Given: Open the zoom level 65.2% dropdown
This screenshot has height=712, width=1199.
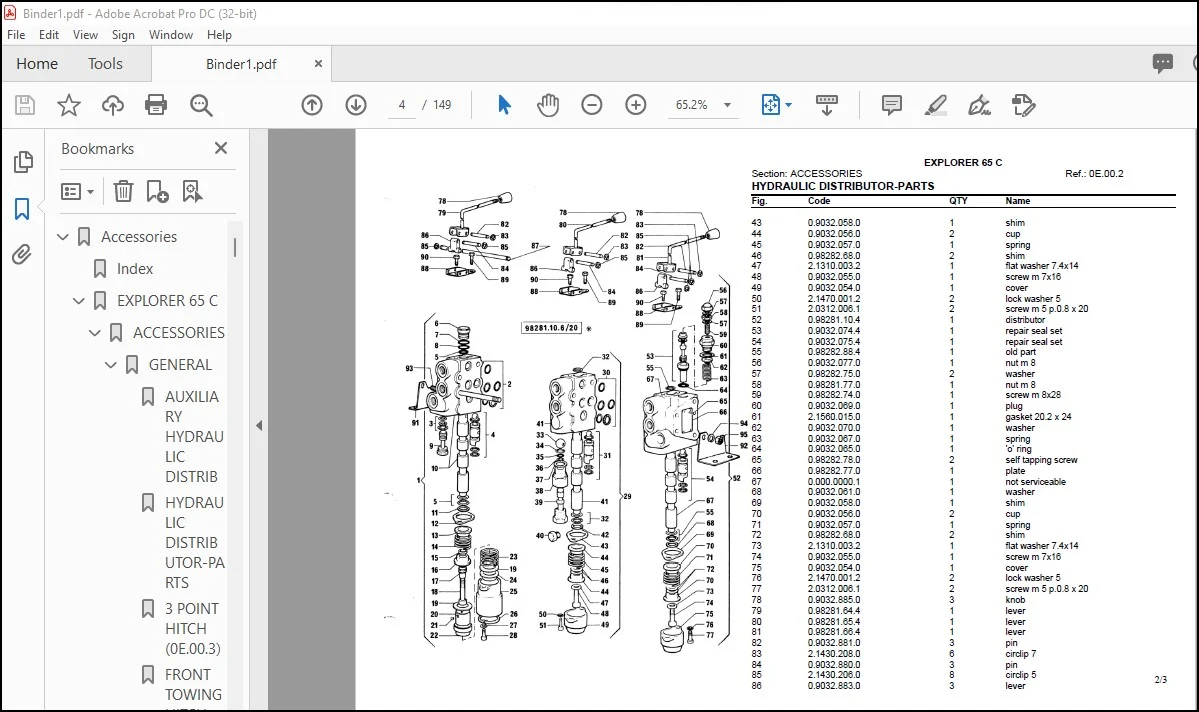Looking at the screenshot, I should [x=727, y=105].
